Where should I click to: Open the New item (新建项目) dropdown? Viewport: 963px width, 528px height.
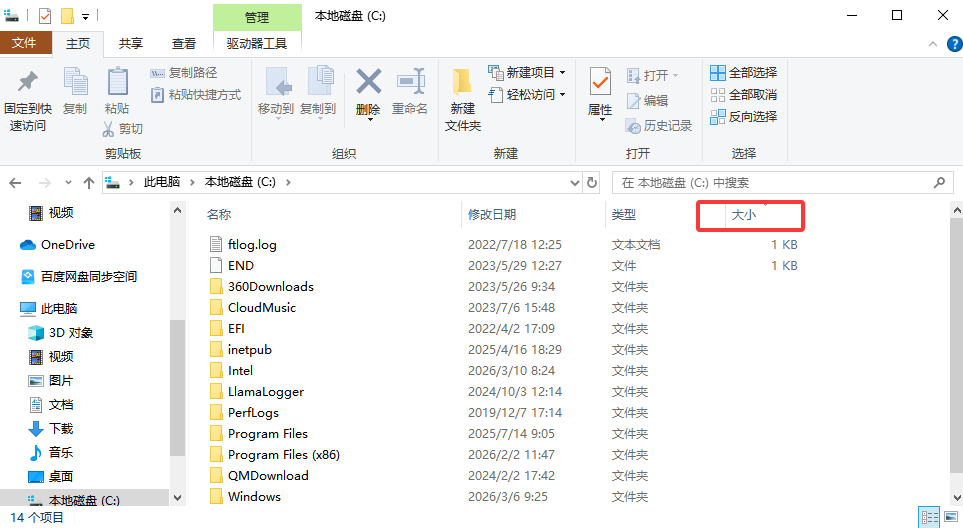pyautogui.click(x=527, y=72)
